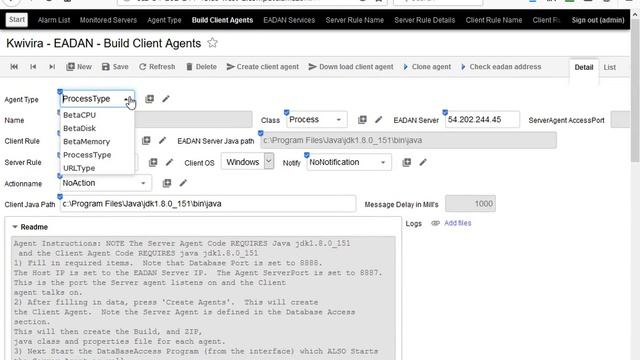The image size is (640, 360).
Task: Edit Notify pencil icon
Action: coord(423,162)
